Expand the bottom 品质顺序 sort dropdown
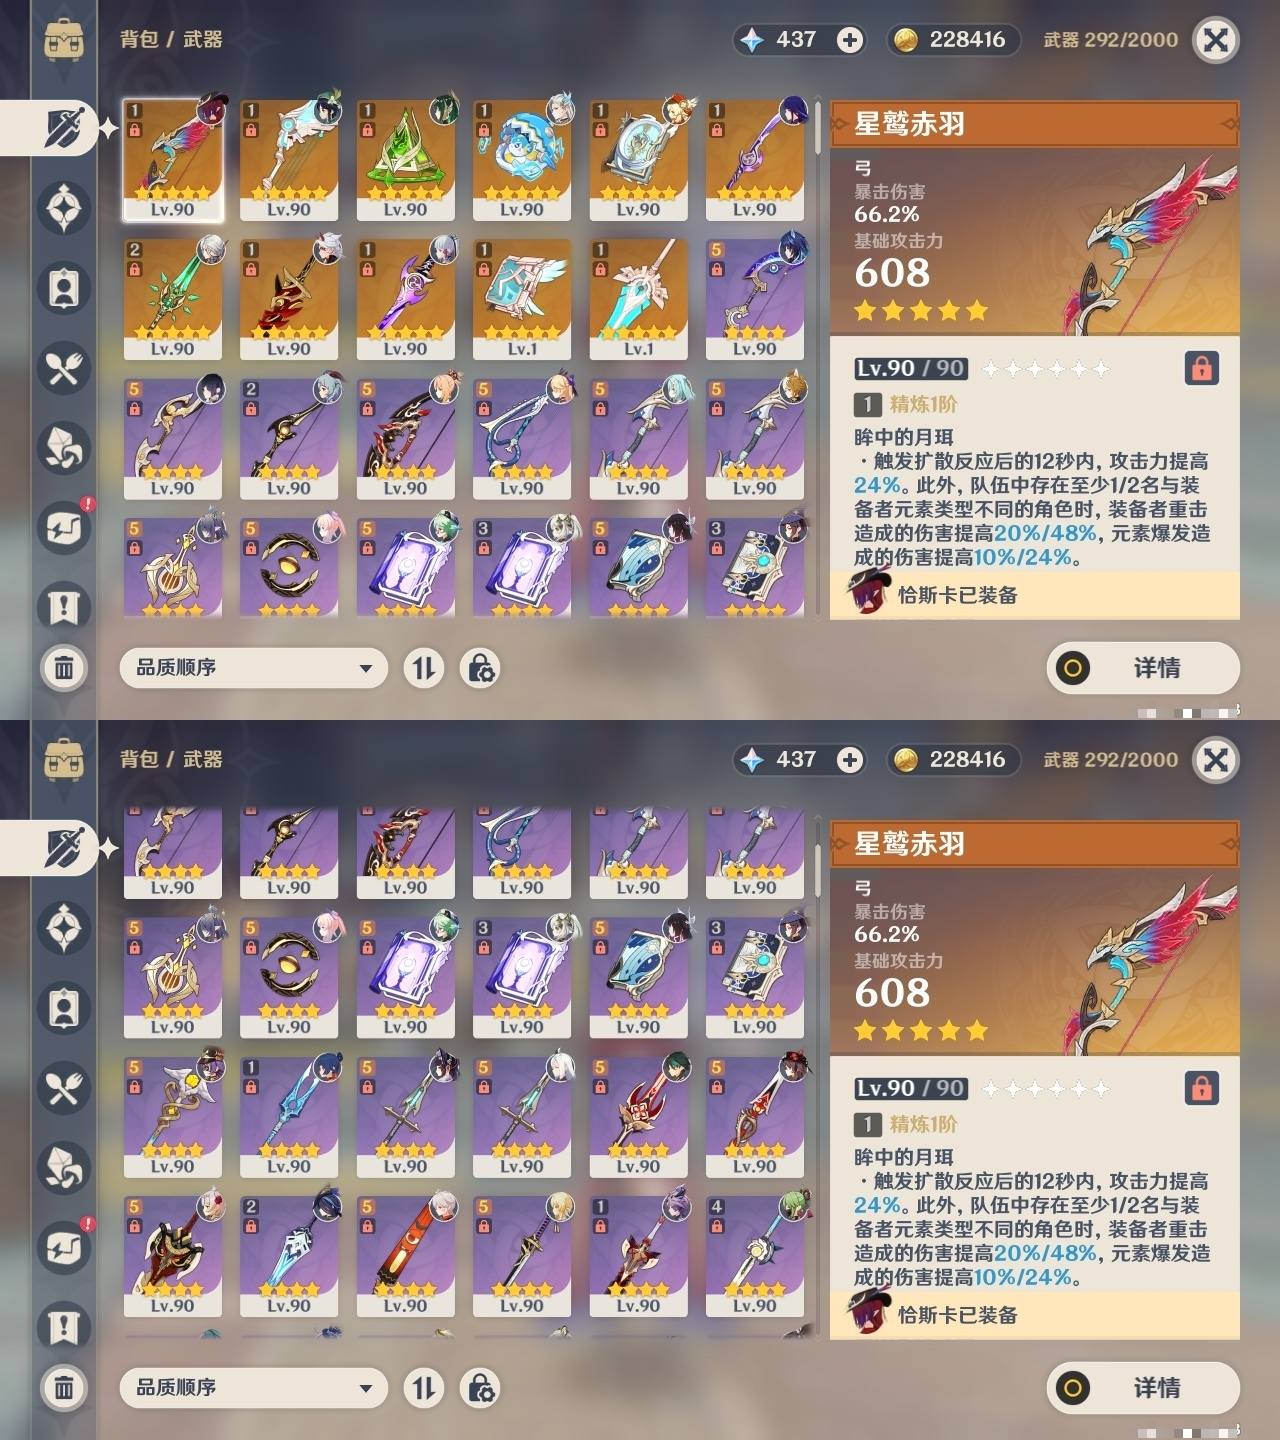The height and width of the screenshot is (1440, 1280). (x=254, y=1388)
